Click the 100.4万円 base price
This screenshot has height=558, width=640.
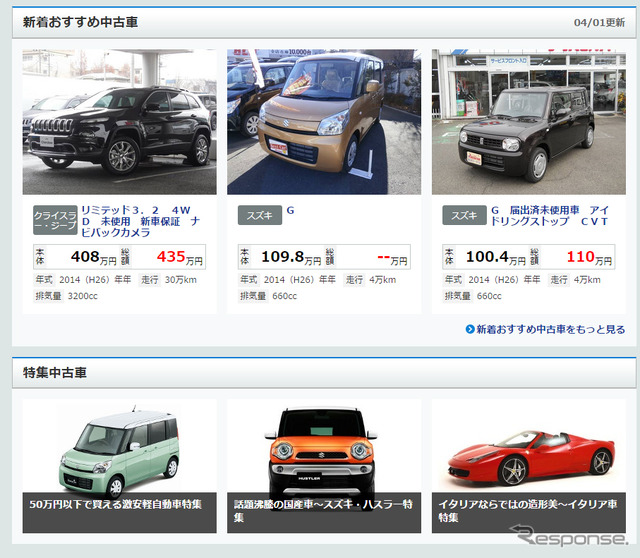(496, 257)
